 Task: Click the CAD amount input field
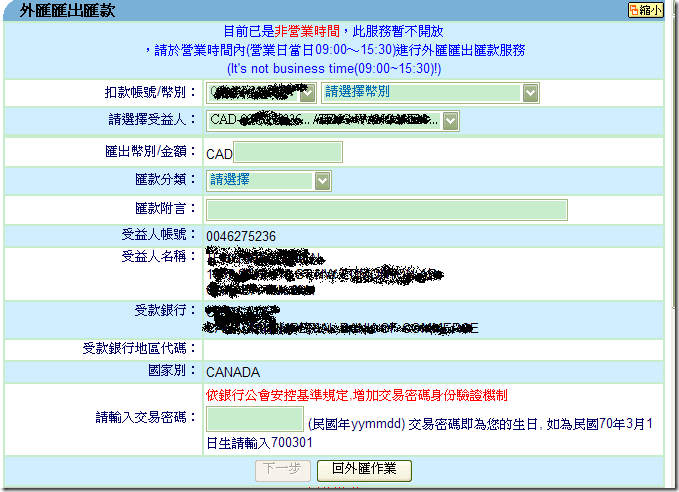coord(288,152)
